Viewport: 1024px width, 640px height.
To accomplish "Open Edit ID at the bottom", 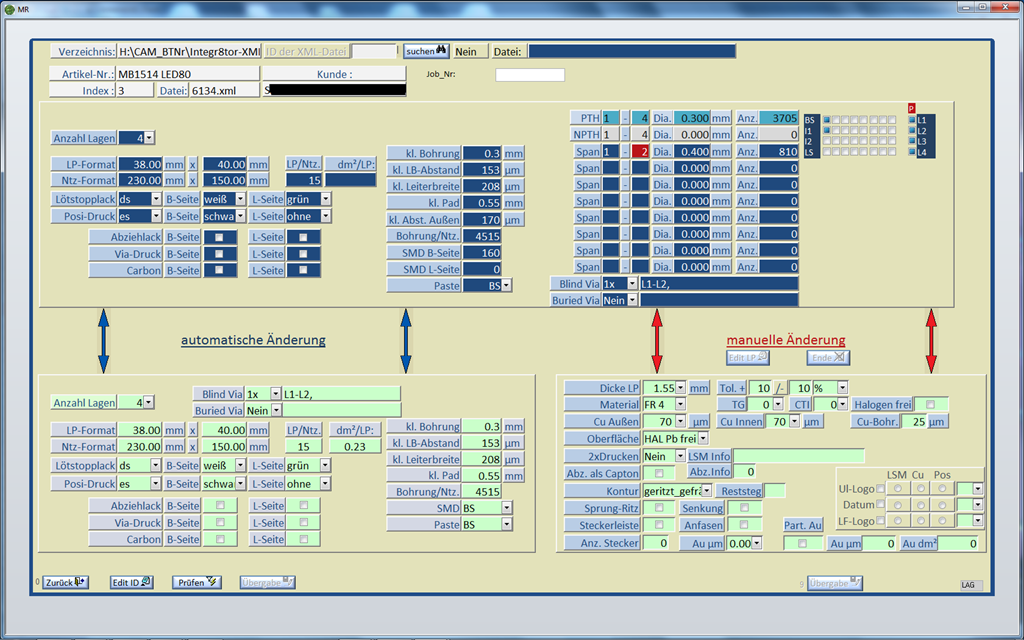I will 131,582.
